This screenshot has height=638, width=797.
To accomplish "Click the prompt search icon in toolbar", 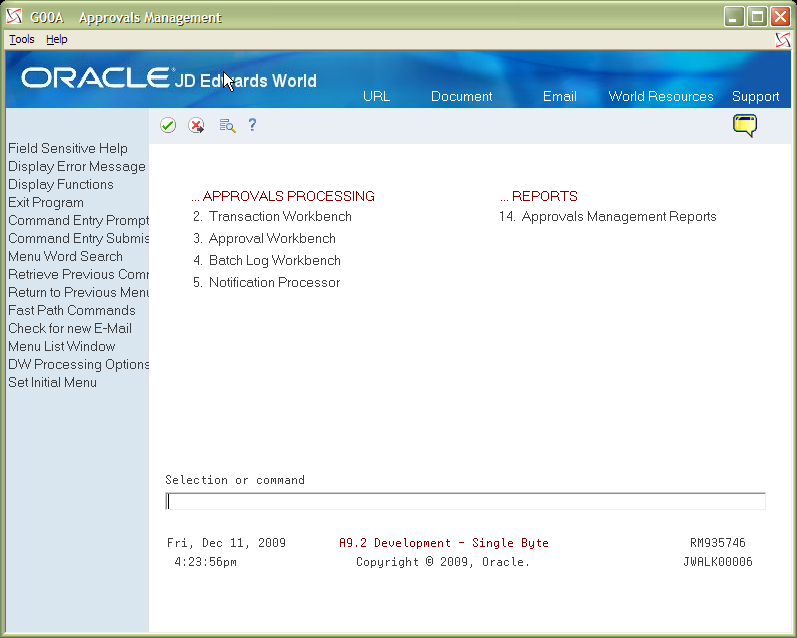I will pyautogui.click(x=227, y=125).
